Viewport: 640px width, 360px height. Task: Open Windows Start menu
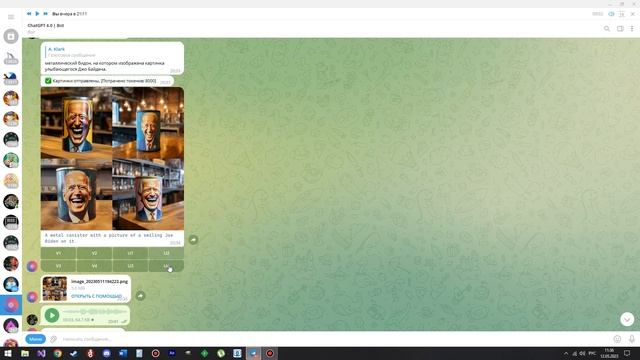[x=8, y=353]
